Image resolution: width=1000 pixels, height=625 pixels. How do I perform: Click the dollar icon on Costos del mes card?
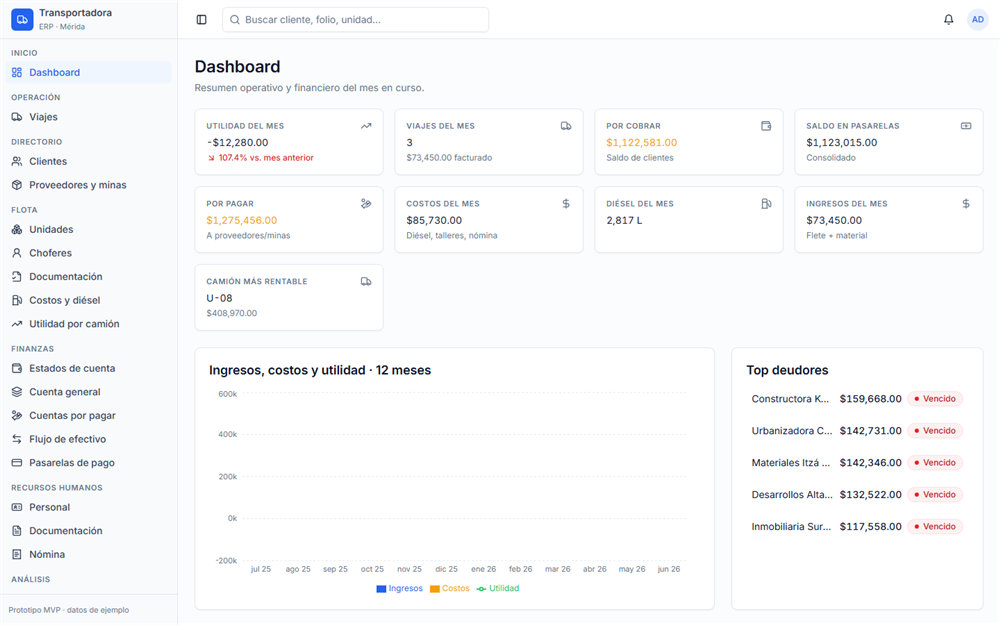tap(566, 203)
